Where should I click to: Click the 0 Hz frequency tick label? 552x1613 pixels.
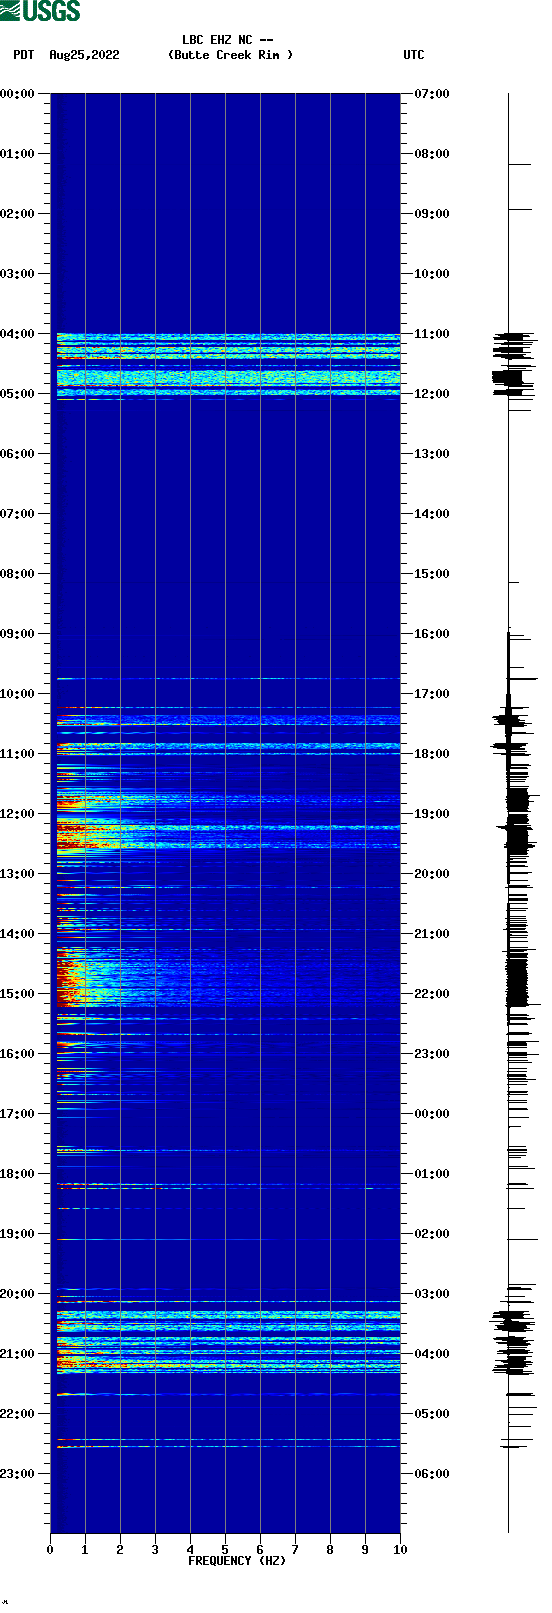pos(50,1550)
